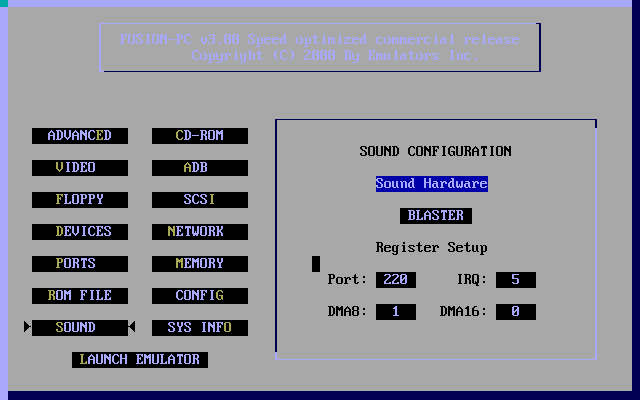
Task: Click the CONFIG menu button
Action: pyautogui.click(x=200, y=296)
